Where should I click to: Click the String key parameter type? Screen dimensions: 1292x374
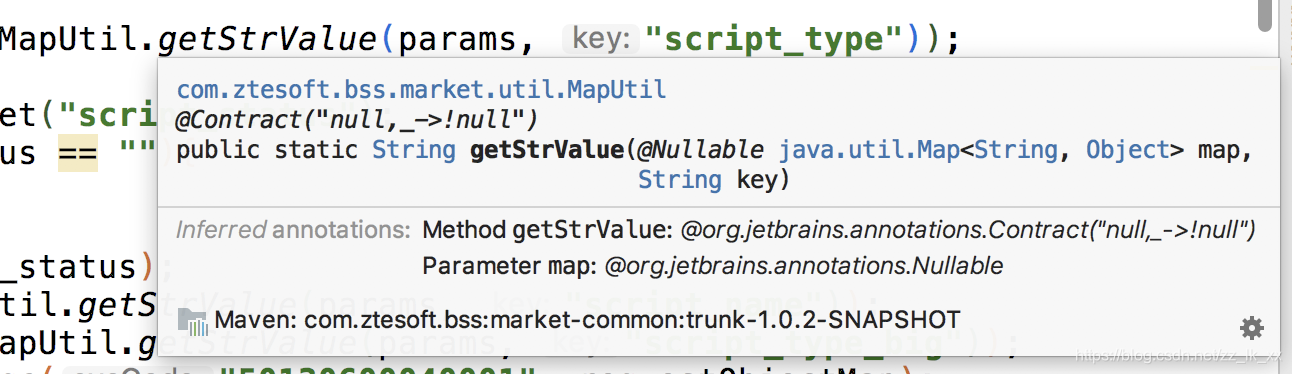click(680, 180)
